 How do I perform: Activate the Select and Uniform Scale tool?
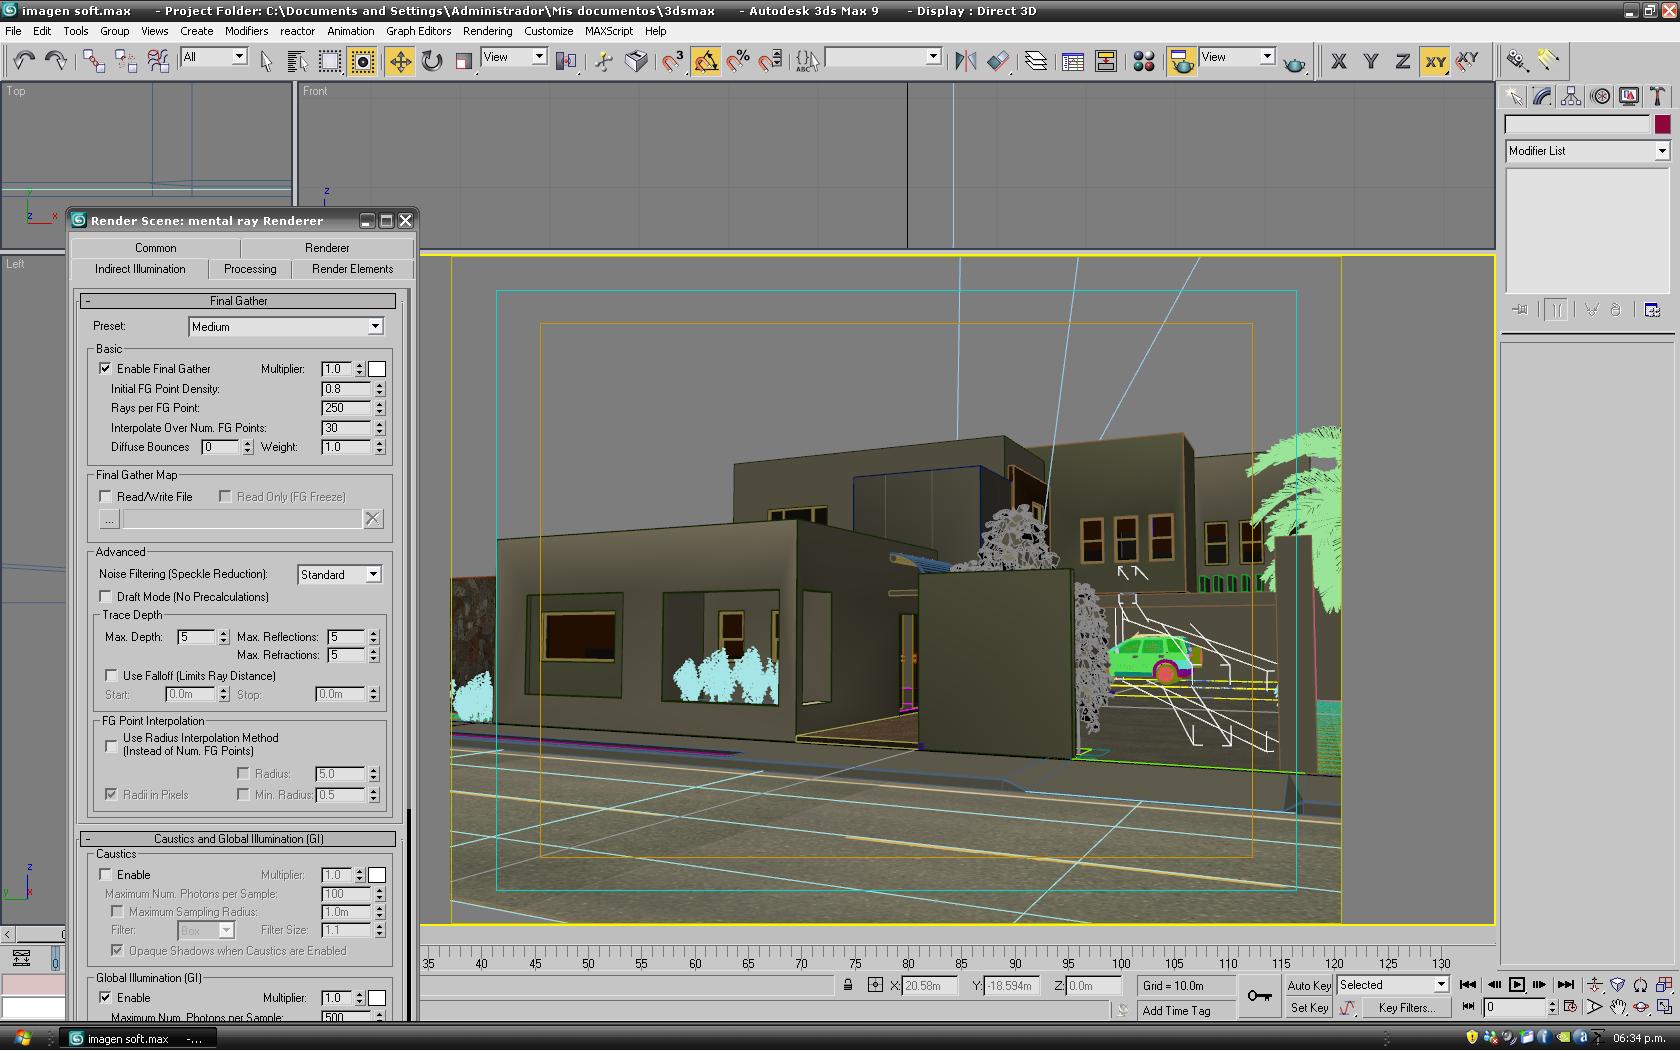click(x=463, y=61)
